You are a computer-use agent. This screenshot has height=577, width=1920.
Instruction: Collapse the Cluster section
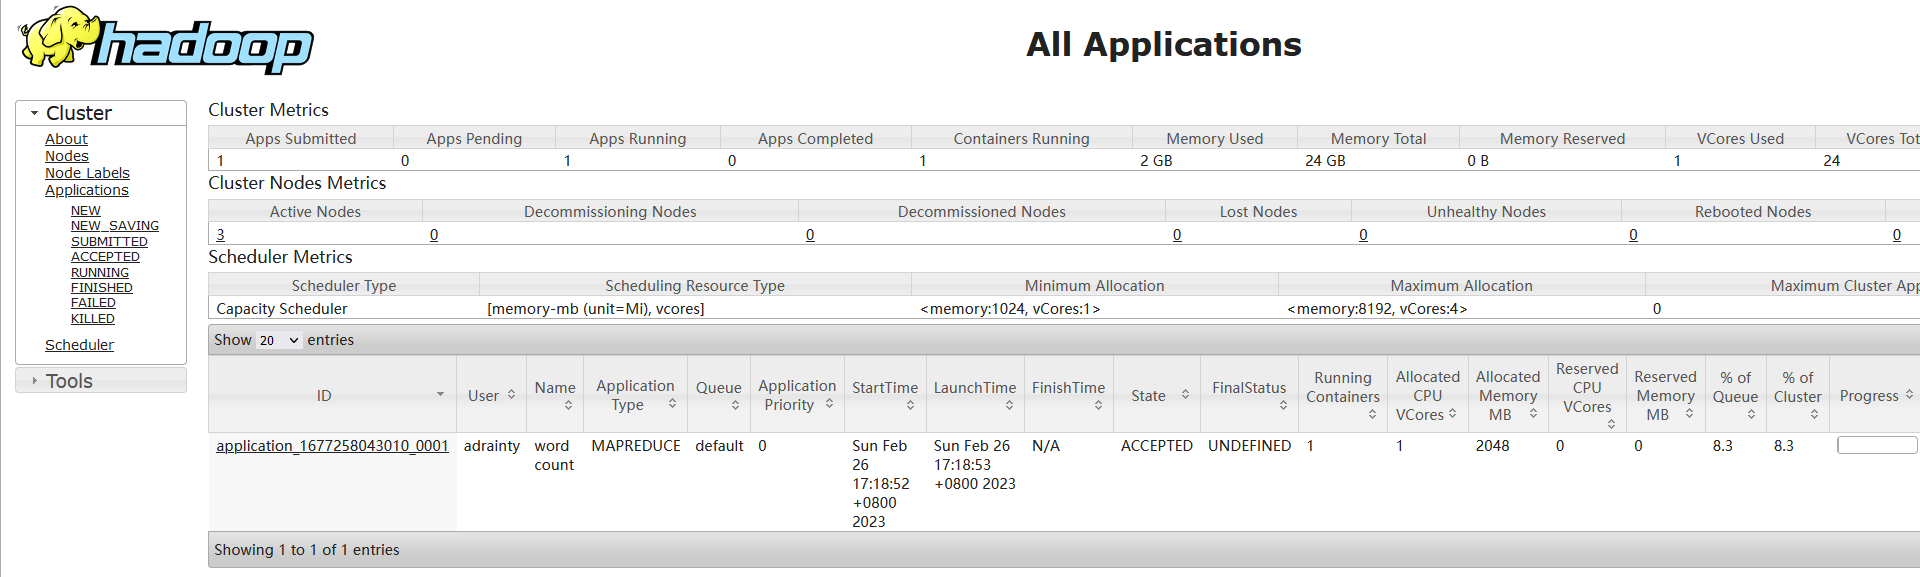(101, 113)
